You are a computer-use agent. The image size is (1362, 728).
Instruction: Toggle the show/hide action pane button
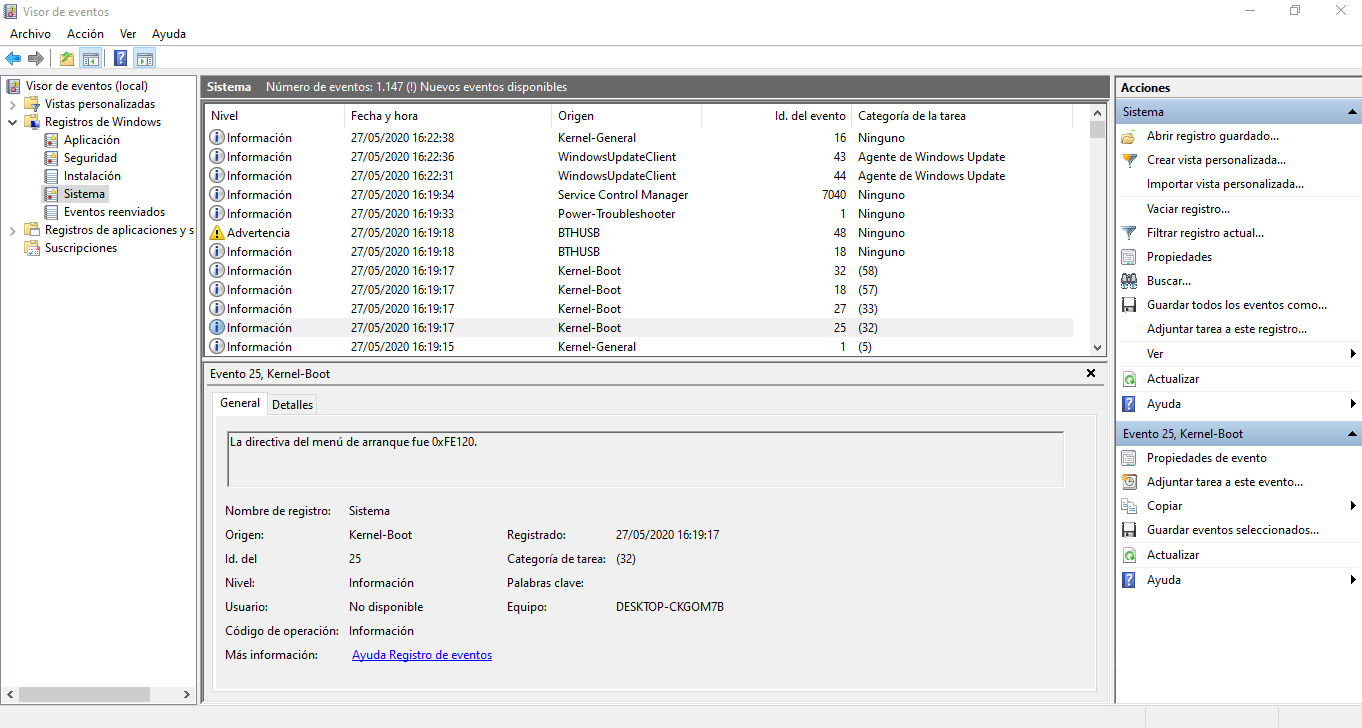click(145, 58)
